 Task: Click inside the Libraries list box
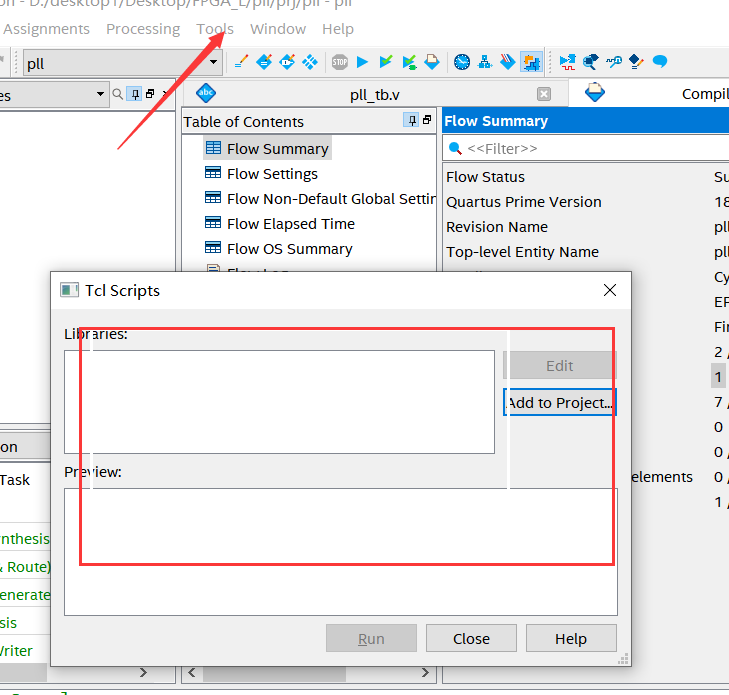279,402
